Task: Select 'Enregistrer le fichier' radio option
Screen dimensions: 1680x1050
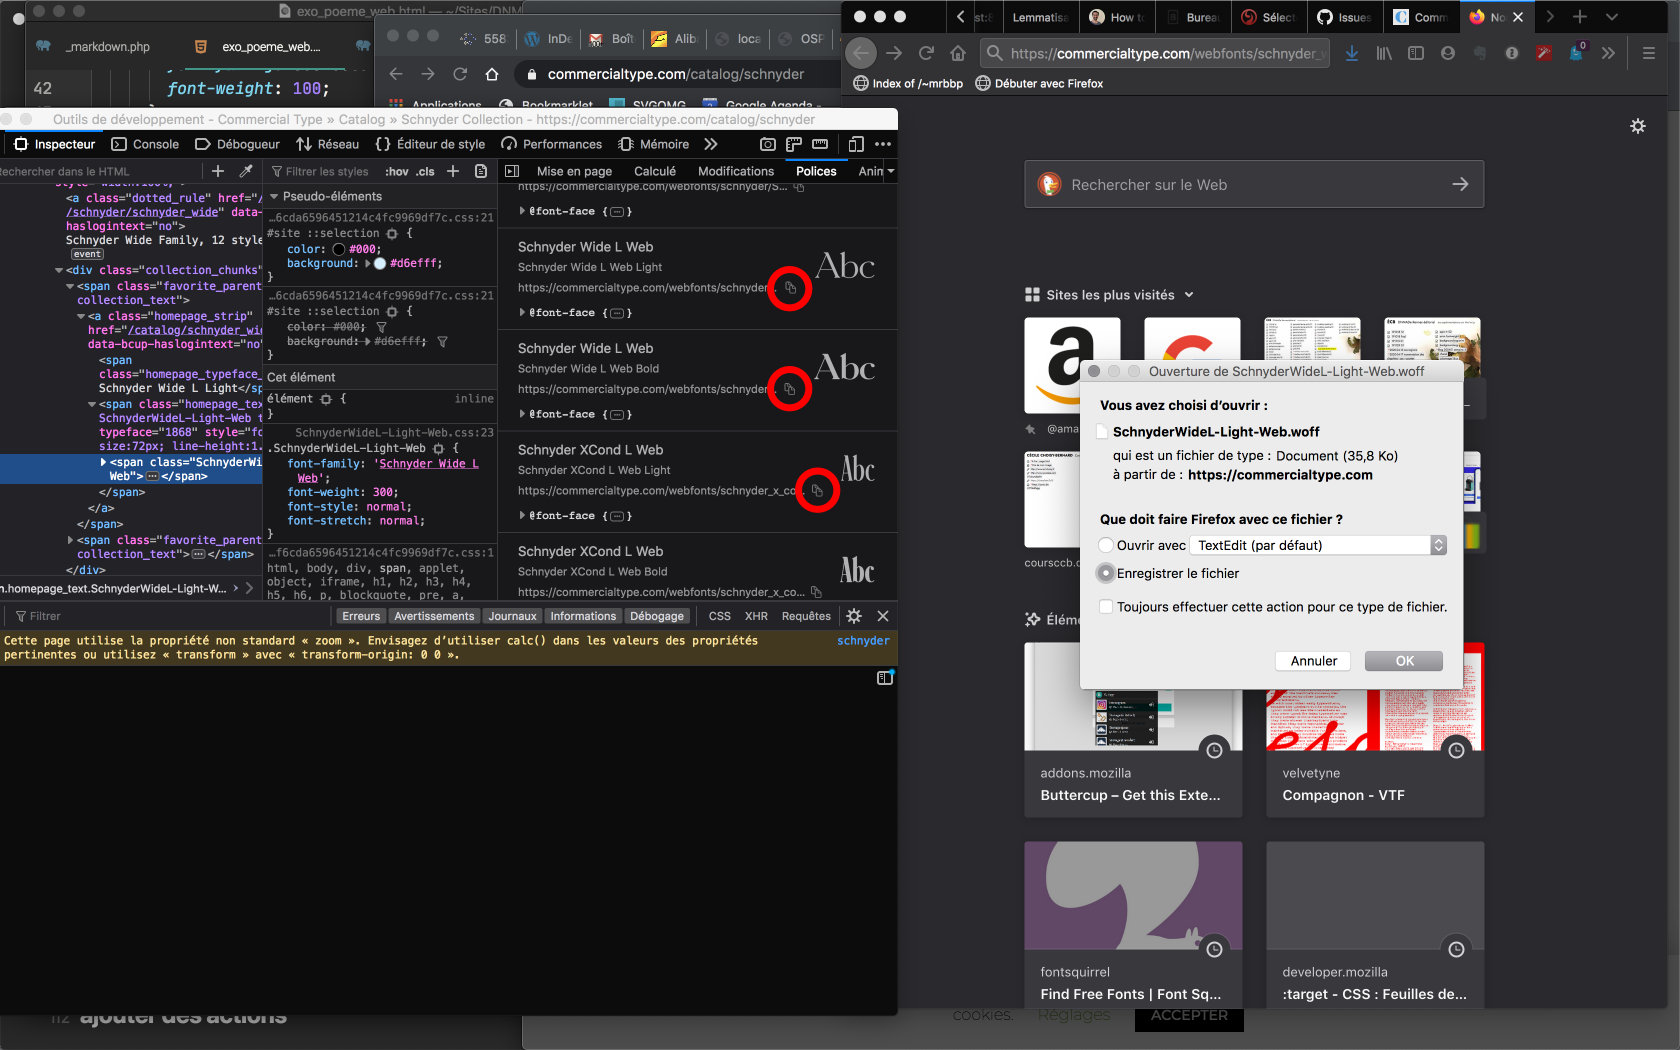Action: (x=1105, y=573)
